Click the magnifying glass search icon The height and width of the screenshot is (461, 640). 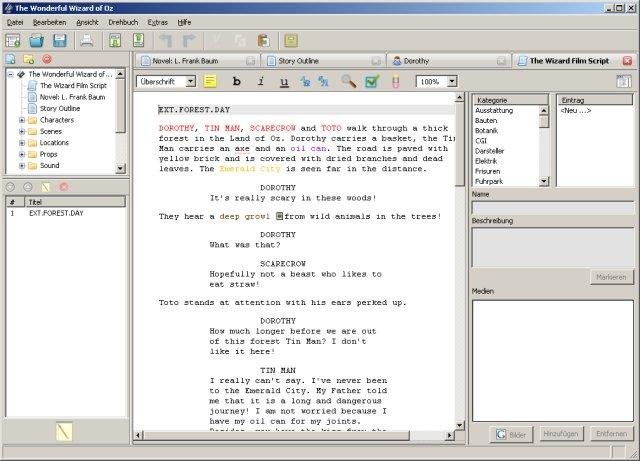pyautogui.click(x=348, y=81)
